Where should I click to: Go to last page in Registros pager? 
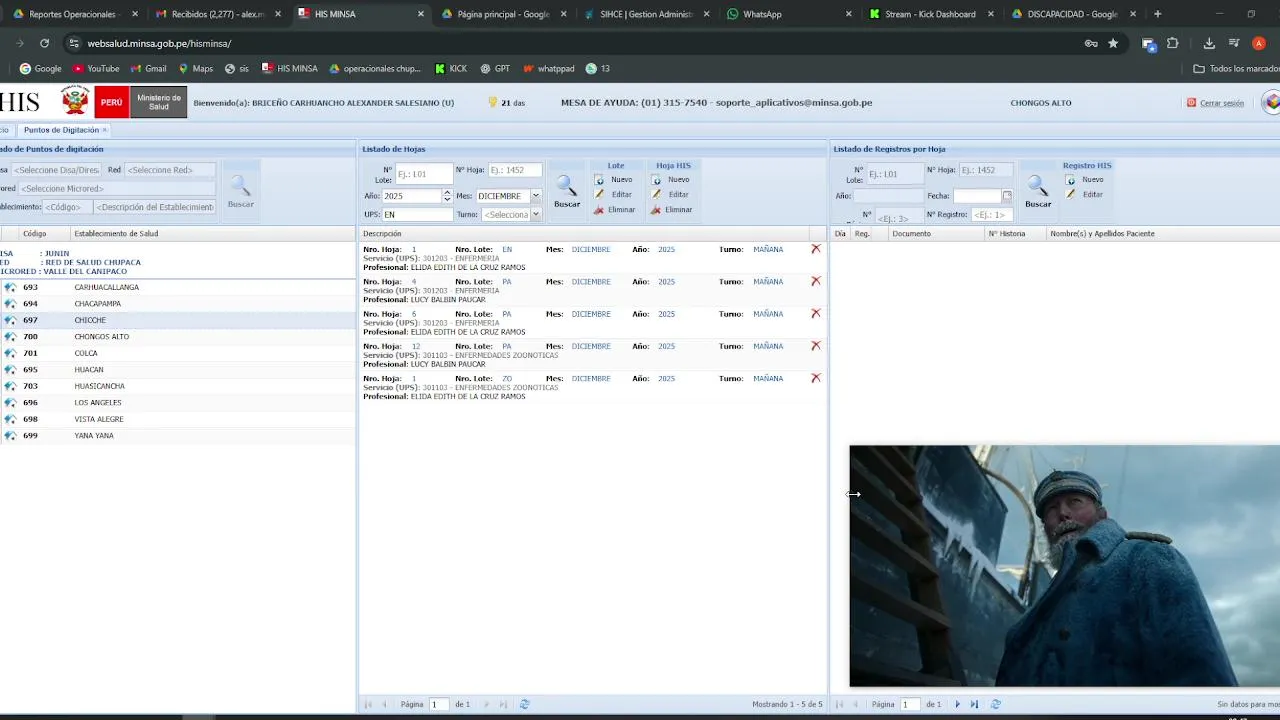click(x=974, y=704)
